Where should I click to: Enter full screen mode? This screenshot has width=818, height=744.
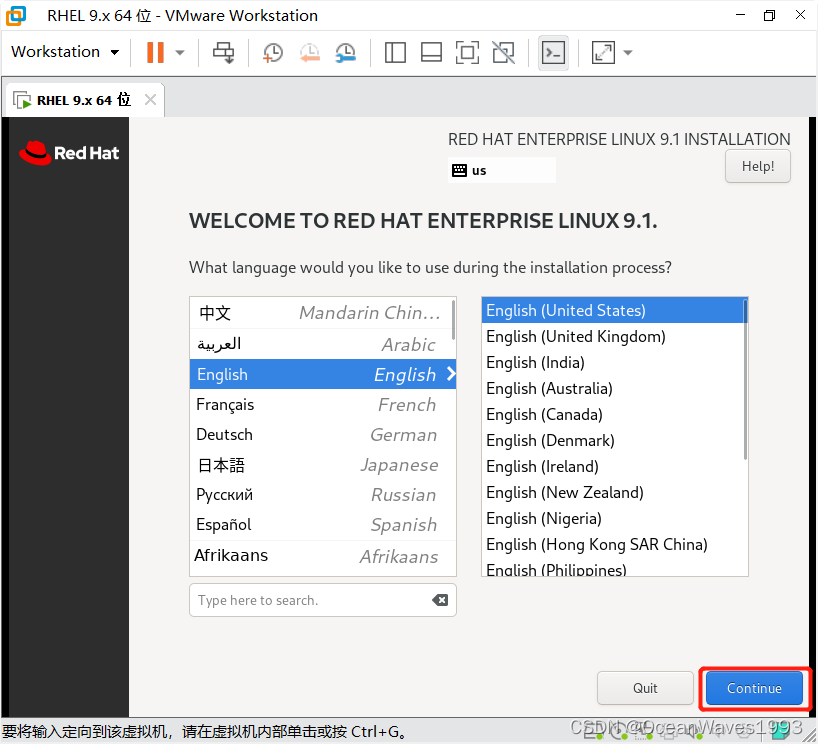click(467, 52)
